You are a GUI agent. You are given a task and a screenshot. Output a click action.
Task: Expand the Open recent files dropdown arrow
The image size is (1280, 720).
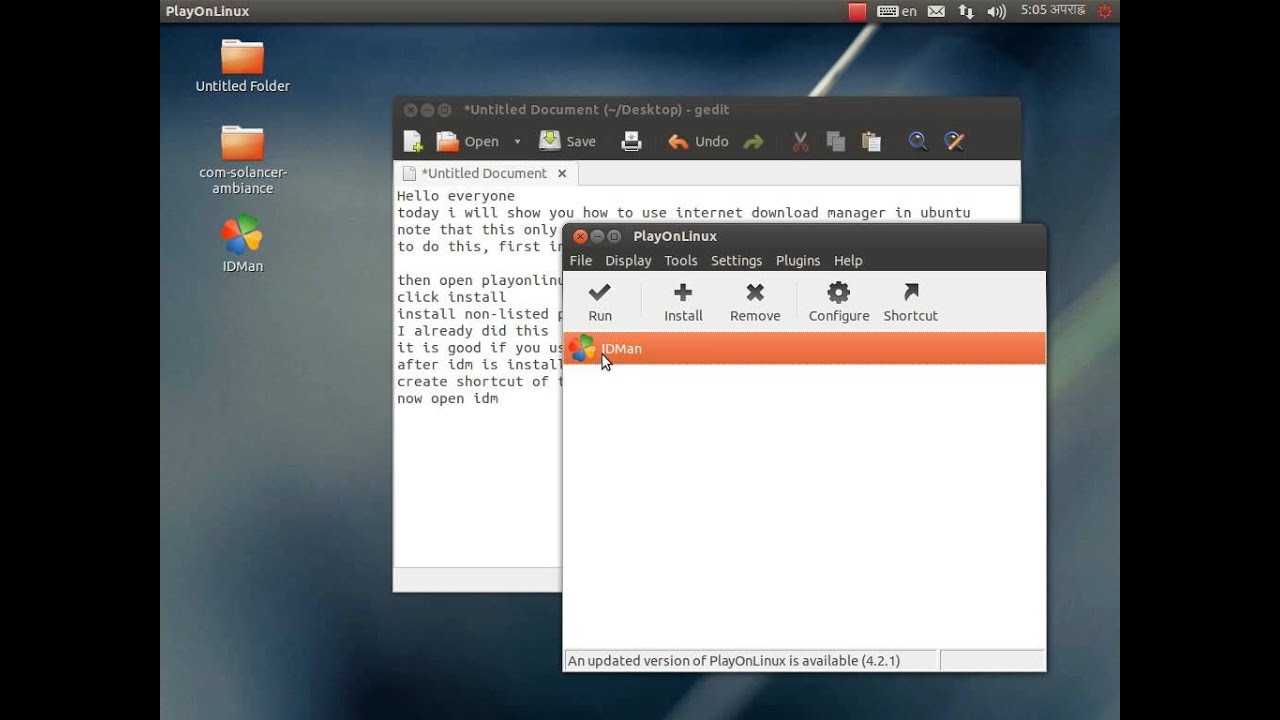(517, 142)
